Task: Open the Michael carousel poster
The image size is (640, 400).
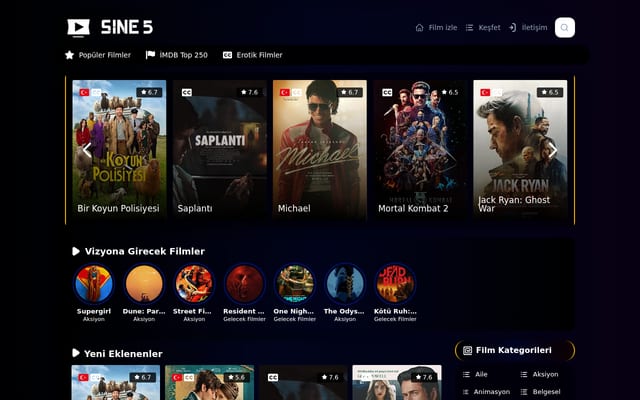Action: tap(320, 149)
